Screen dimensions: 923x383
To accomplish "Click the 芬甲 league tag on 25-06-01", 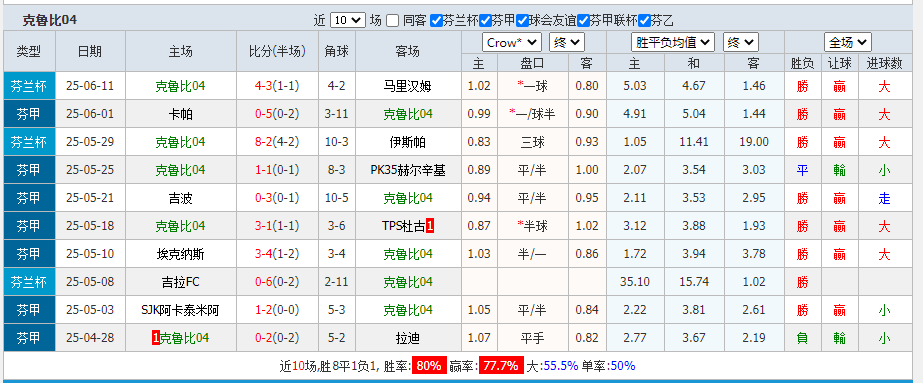I will tap(29, 114).
